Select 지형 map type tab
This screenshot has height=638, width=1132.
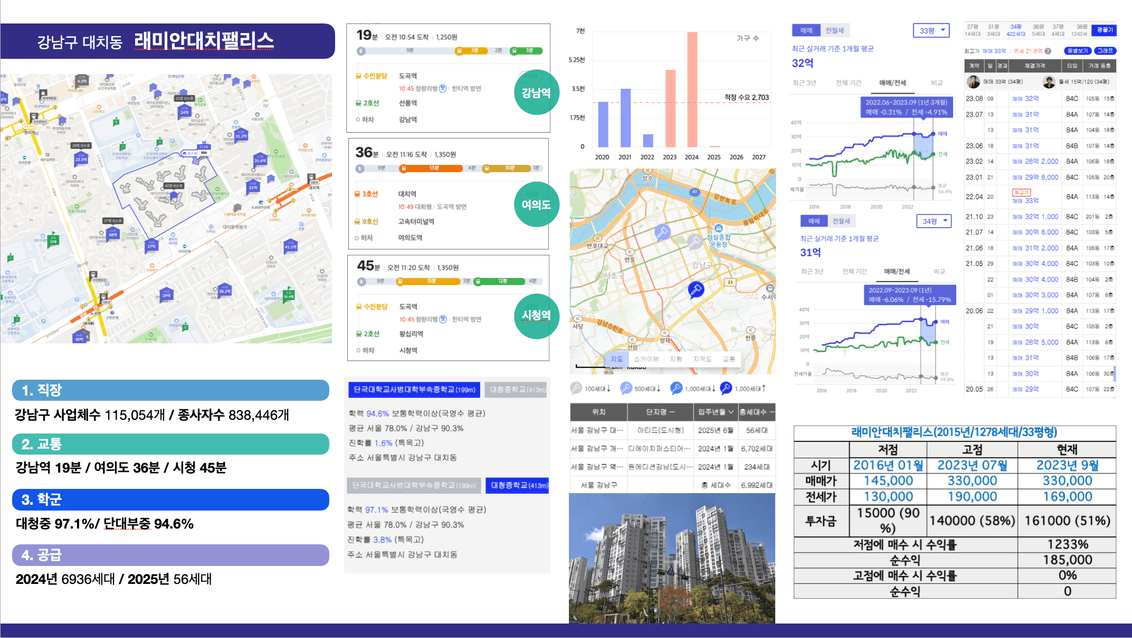coord(676,359)
